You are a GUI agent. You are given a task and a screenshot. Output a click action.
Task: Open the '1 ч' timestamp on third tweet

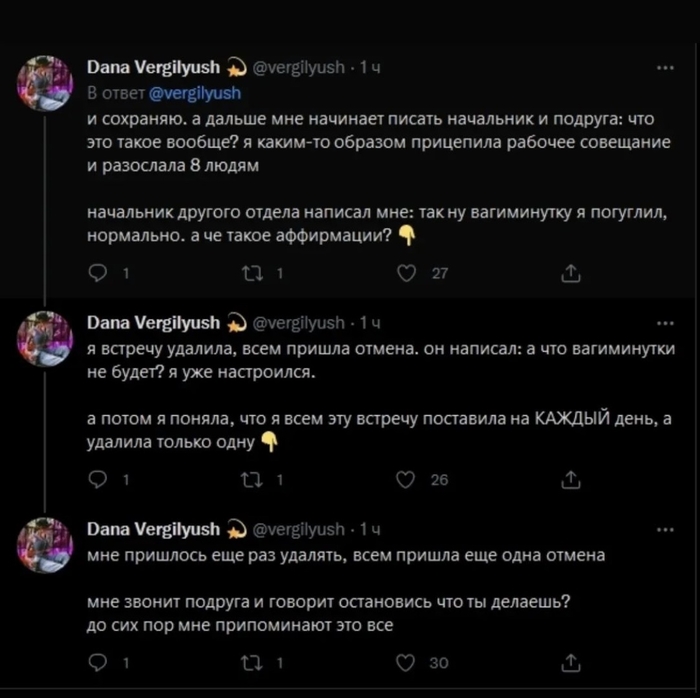click(370, 528)
